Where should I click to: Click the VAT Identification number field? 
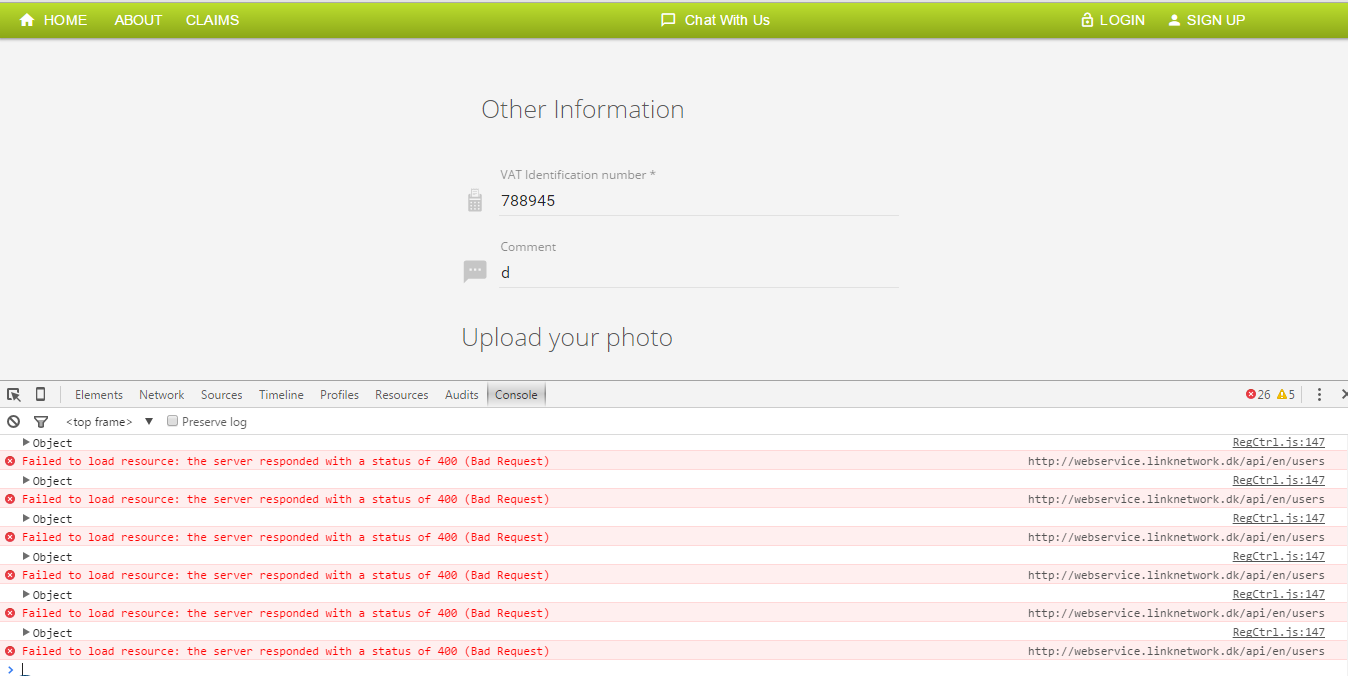(698, 201)
